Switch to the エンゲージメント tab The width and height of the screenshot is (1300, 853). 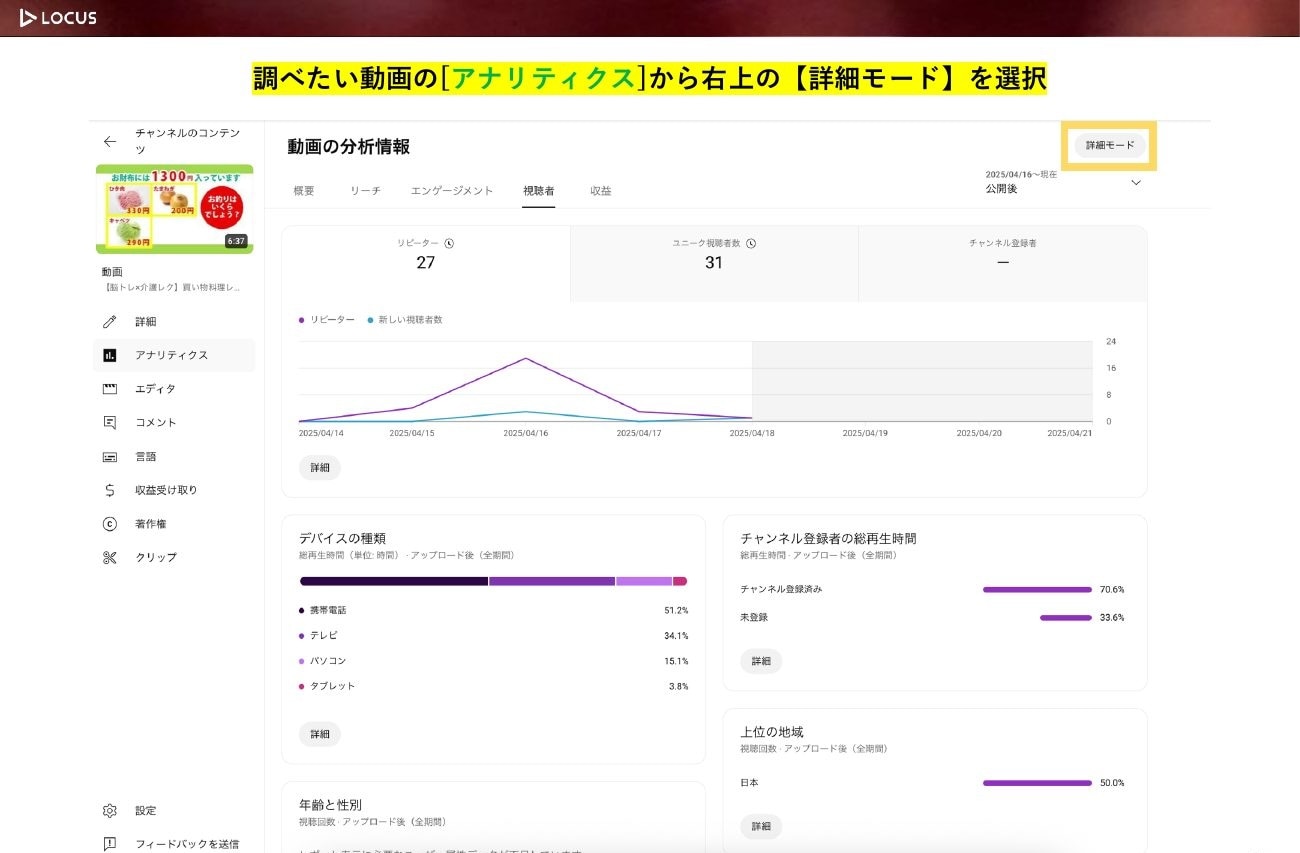[452, 191]
